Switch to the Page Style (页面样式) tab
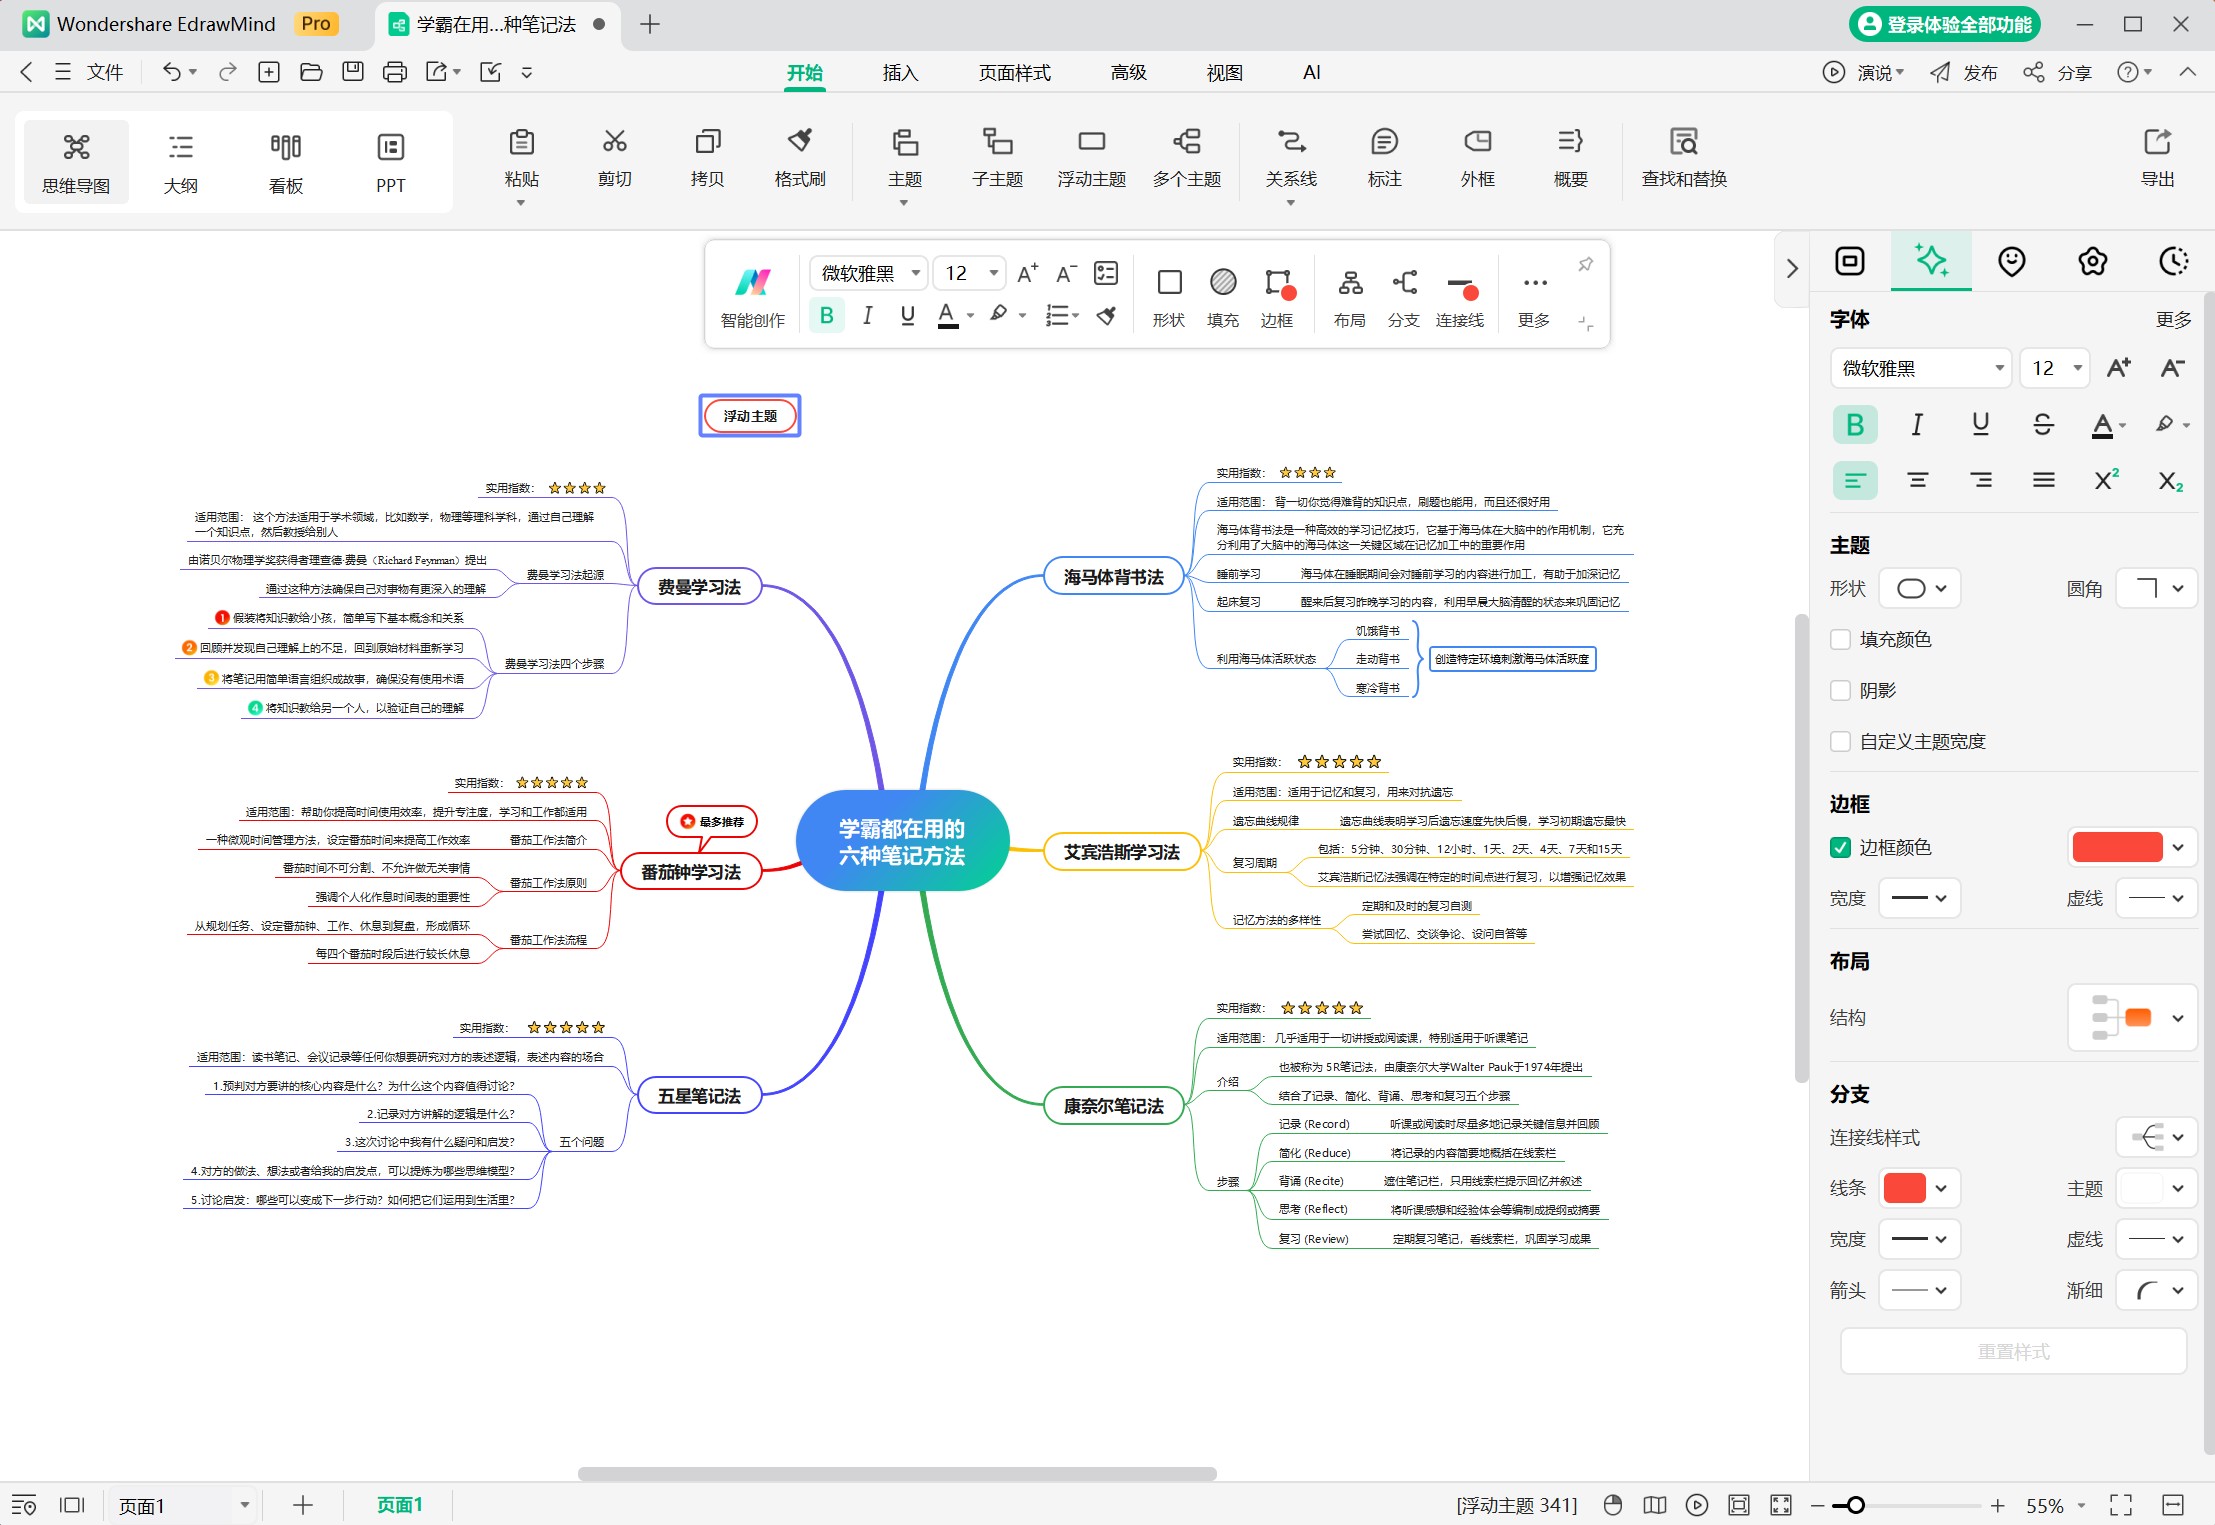The height and width of the screenshot is (1525, 2215). click(1014, 72)
